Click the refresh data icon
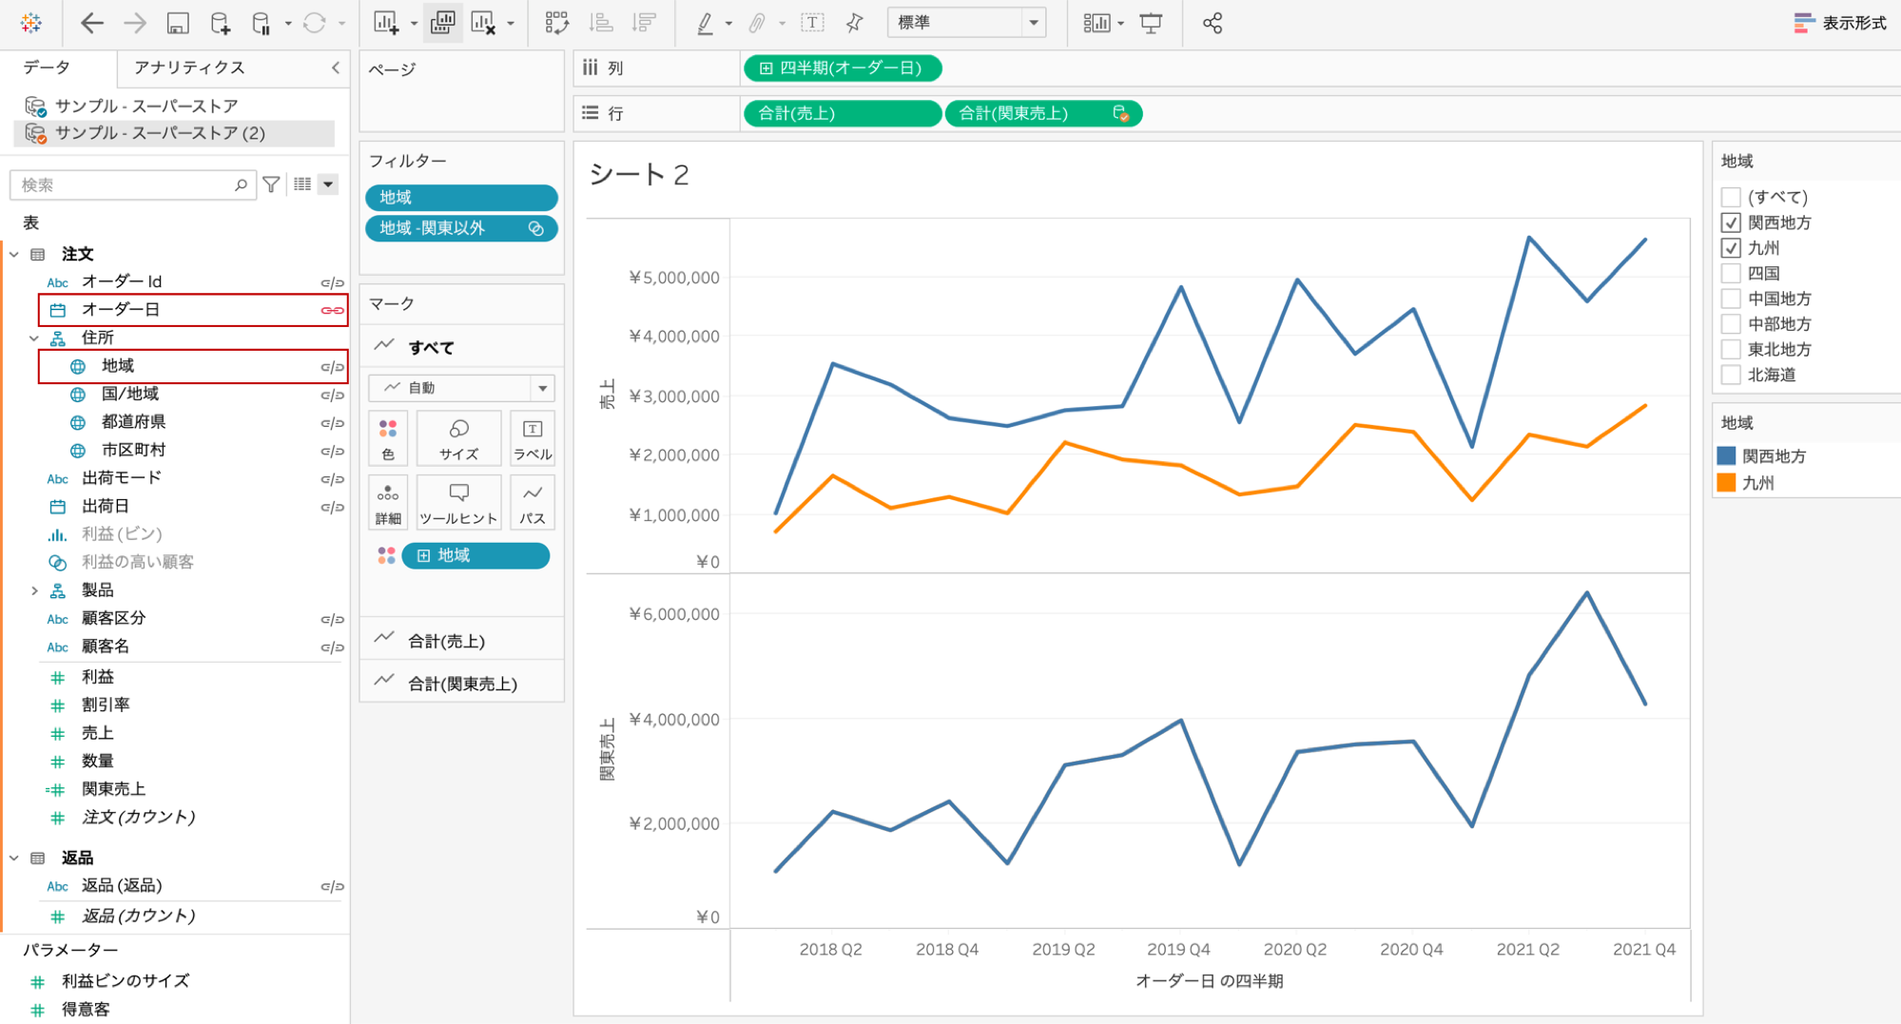The height and width of the screenshot is (1024, 1901). click(x=314, y=22)
